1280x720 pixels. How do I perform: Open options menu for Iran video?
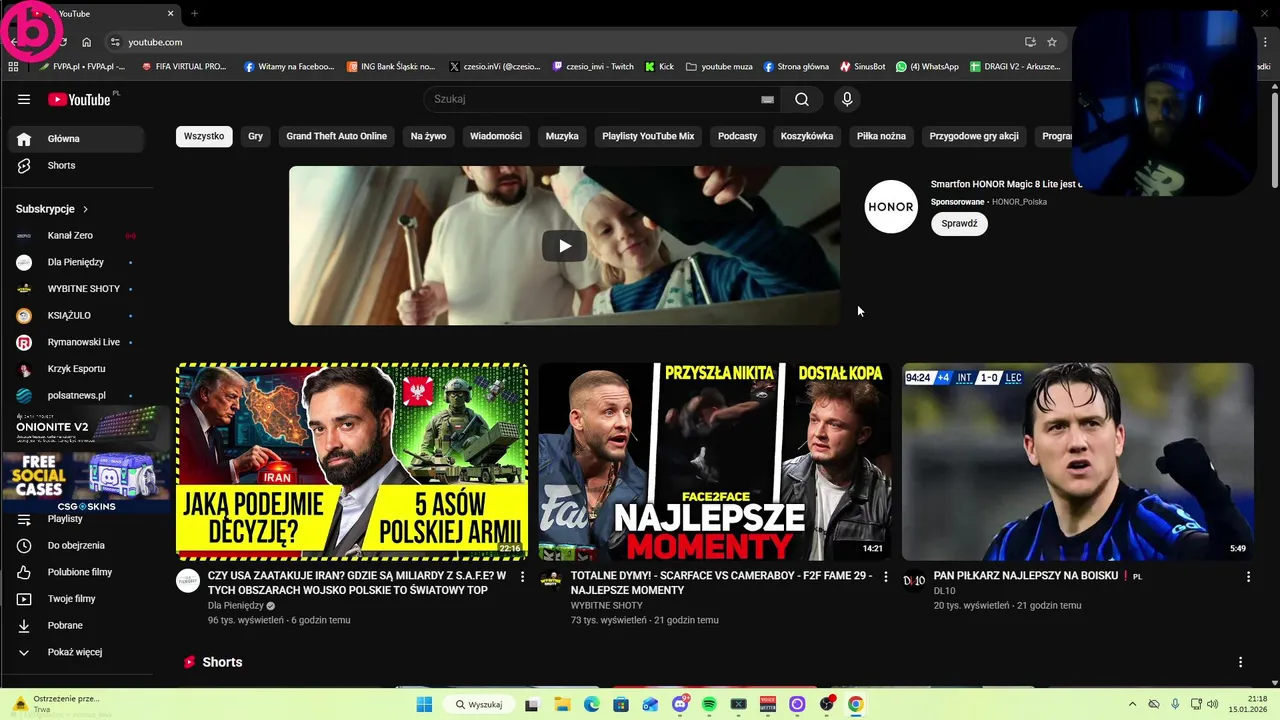[522, 577]
